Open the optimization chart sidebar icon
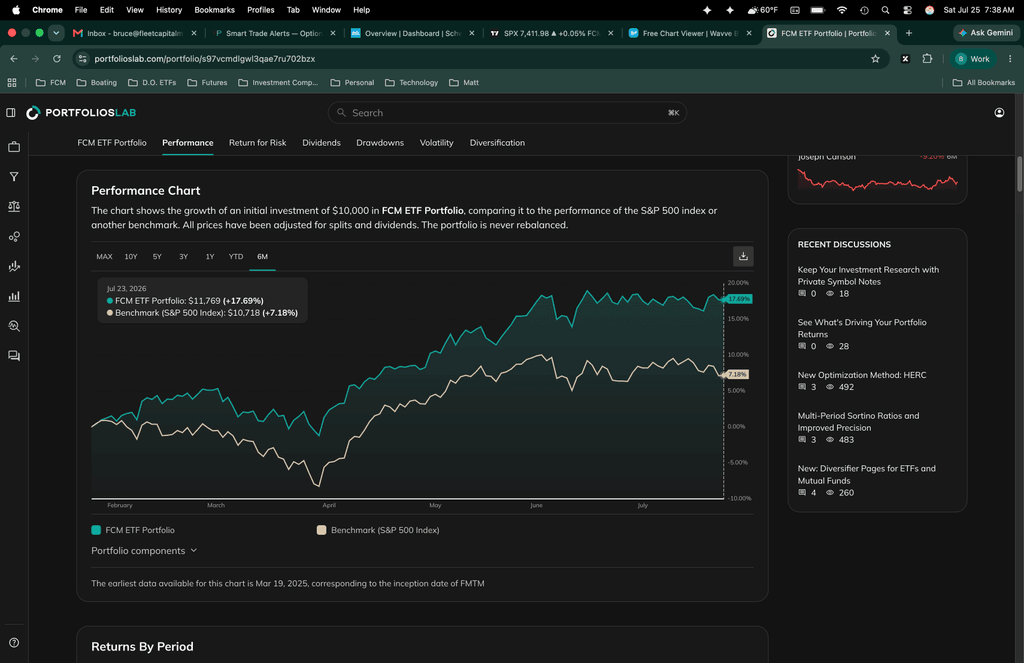The height and width of the screenshot is (663, 1024). (14, 267)
